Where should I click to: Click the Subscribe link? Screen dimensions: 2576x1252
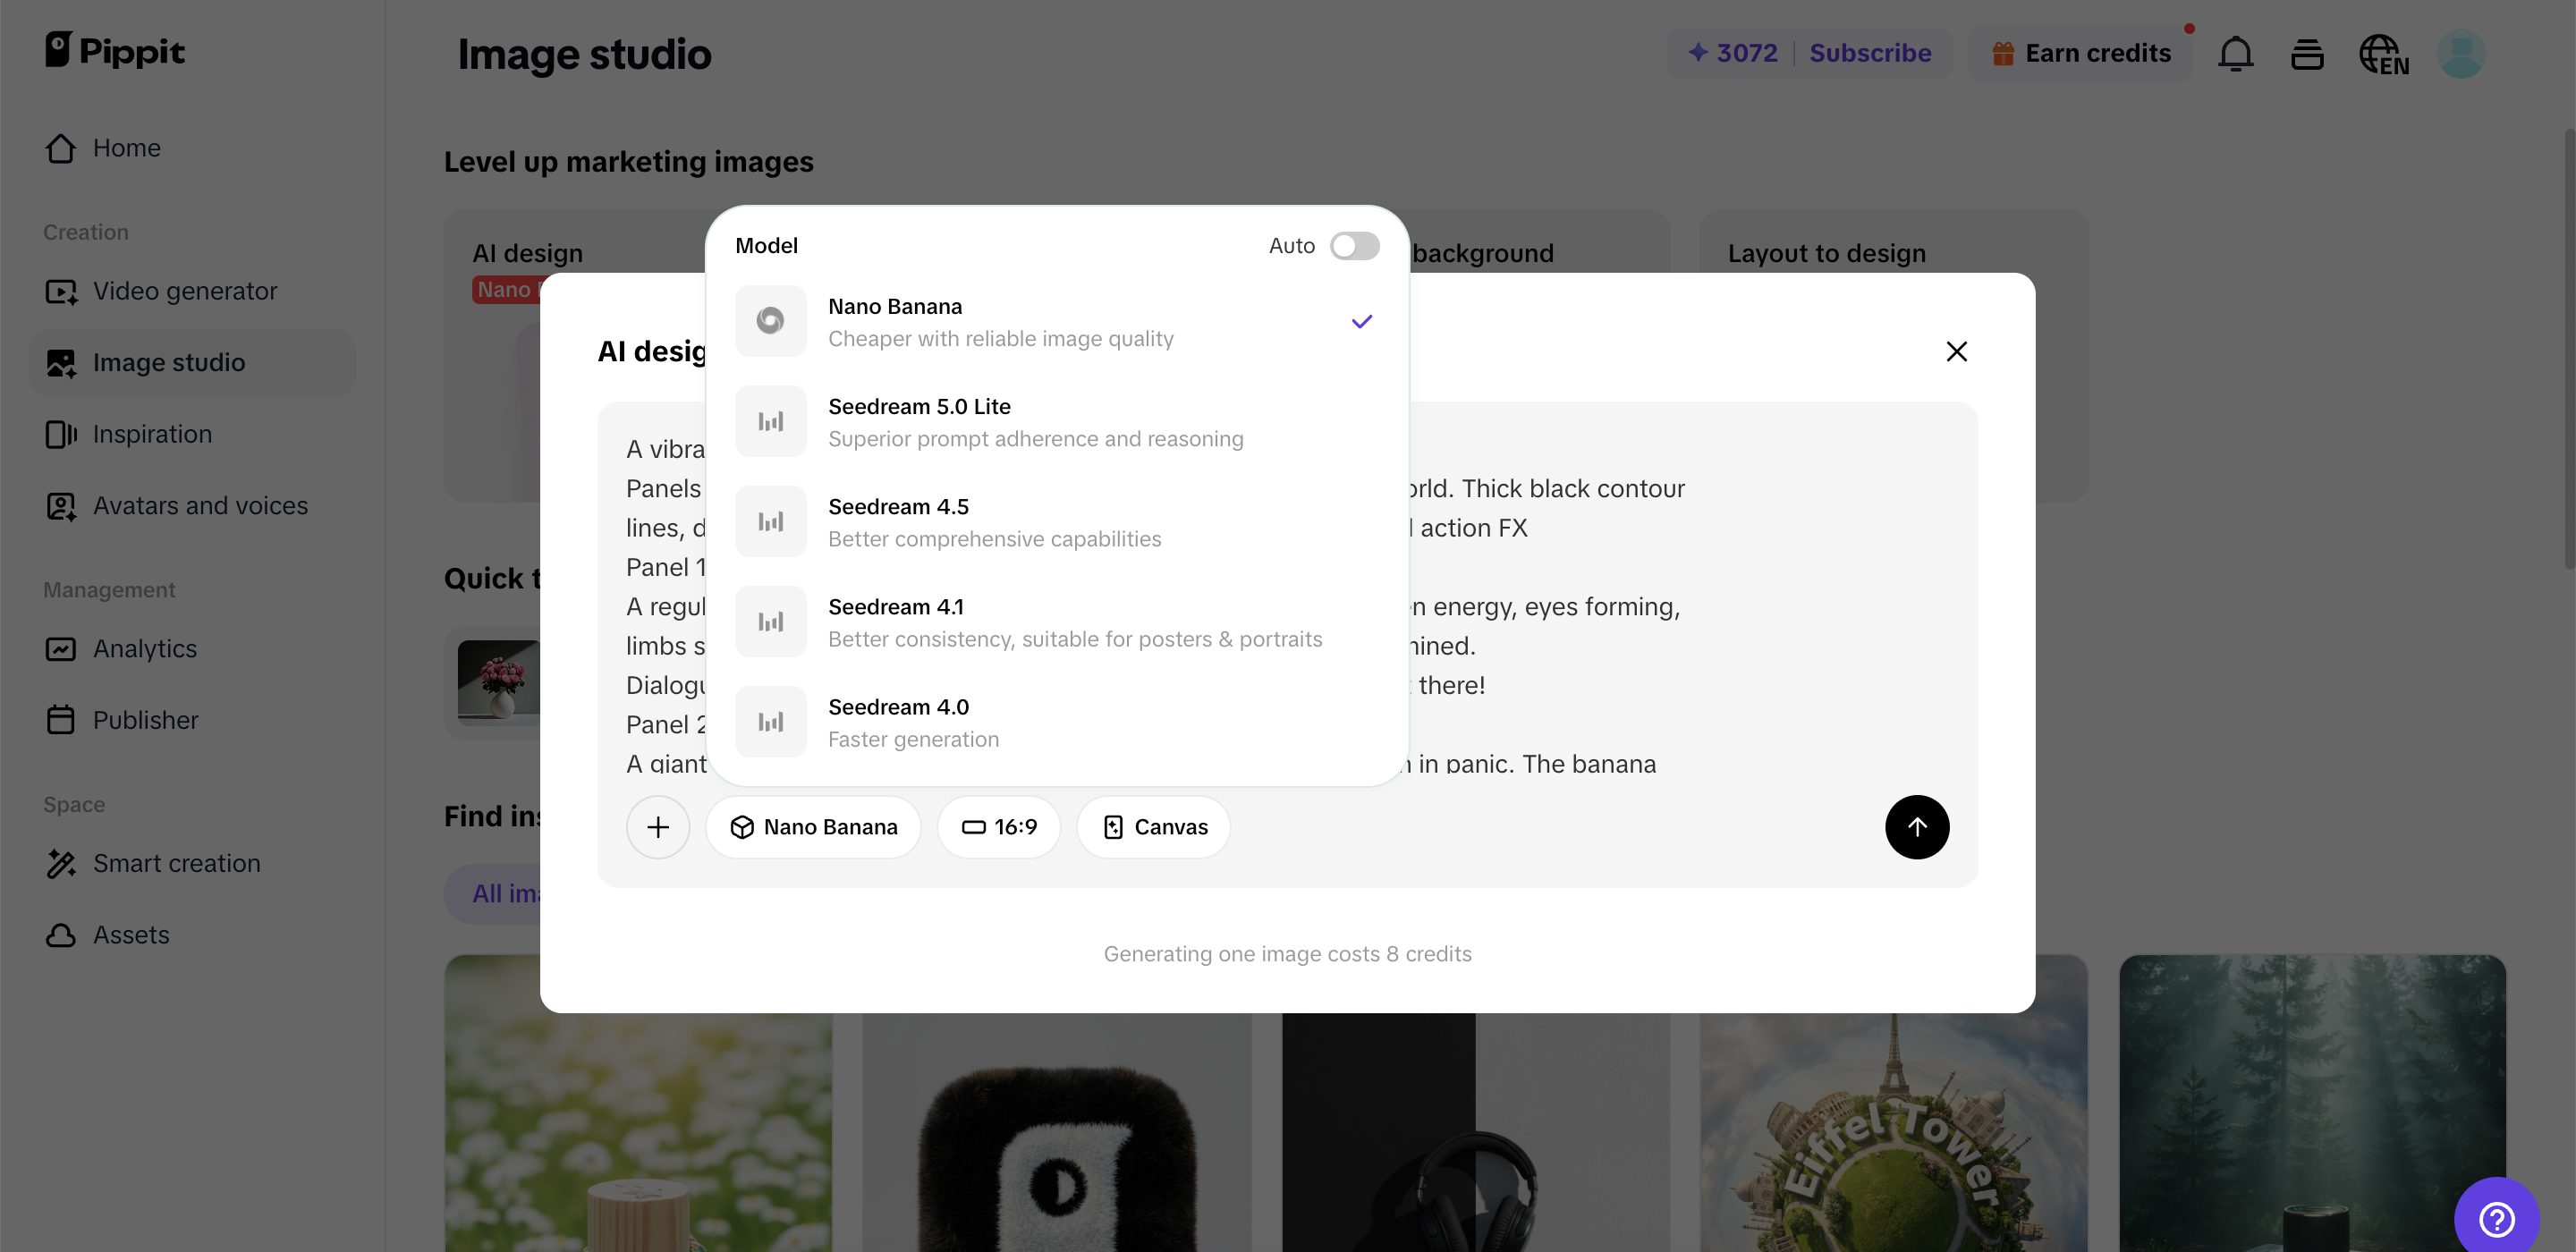pyautogui.click(x=1869, y=53)
